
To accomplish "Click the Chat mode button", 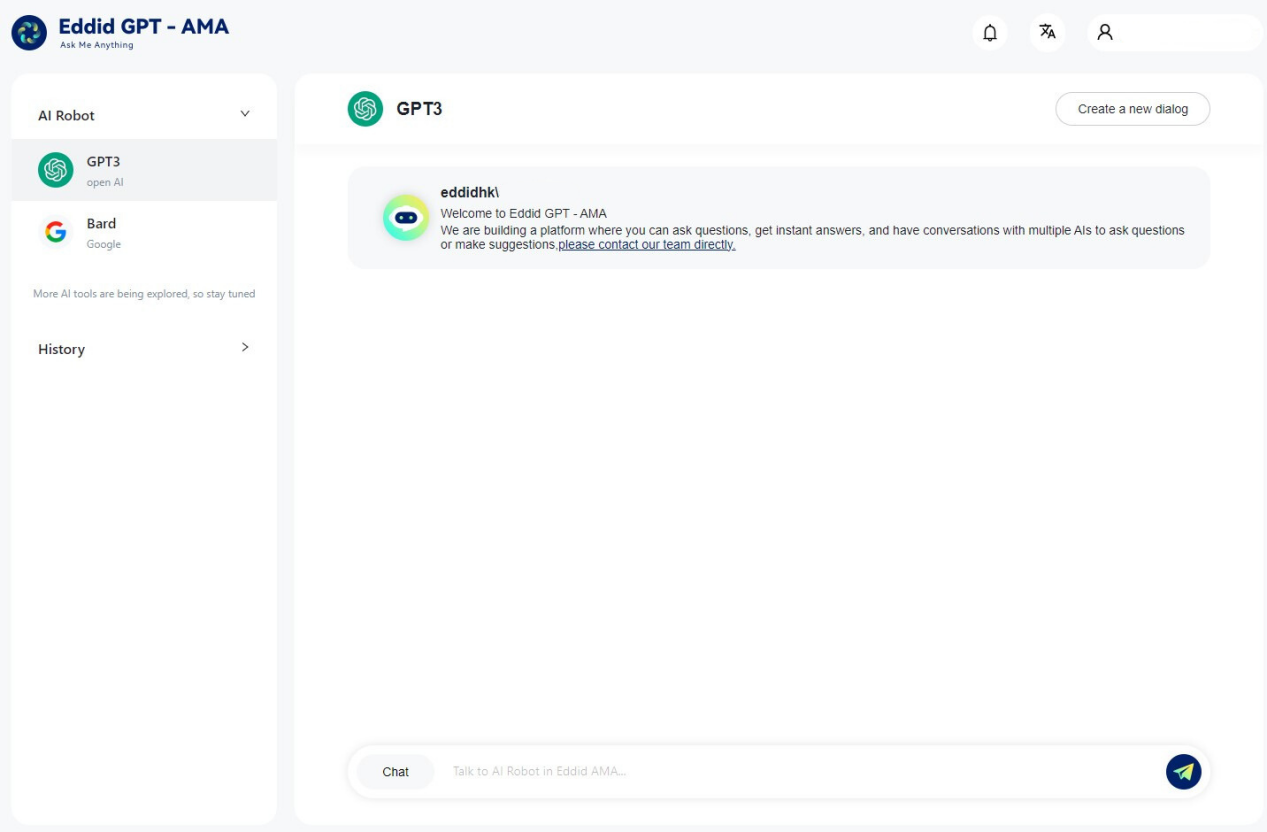I will click(x=396, y=772).
